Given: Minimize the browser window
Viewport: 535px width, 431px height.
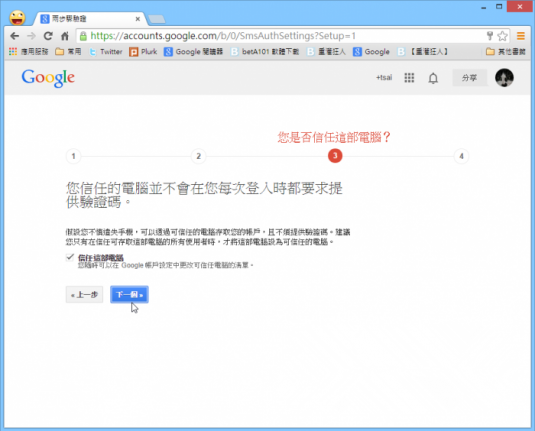Looking at the screenshot, I should [x=484, y=7].
